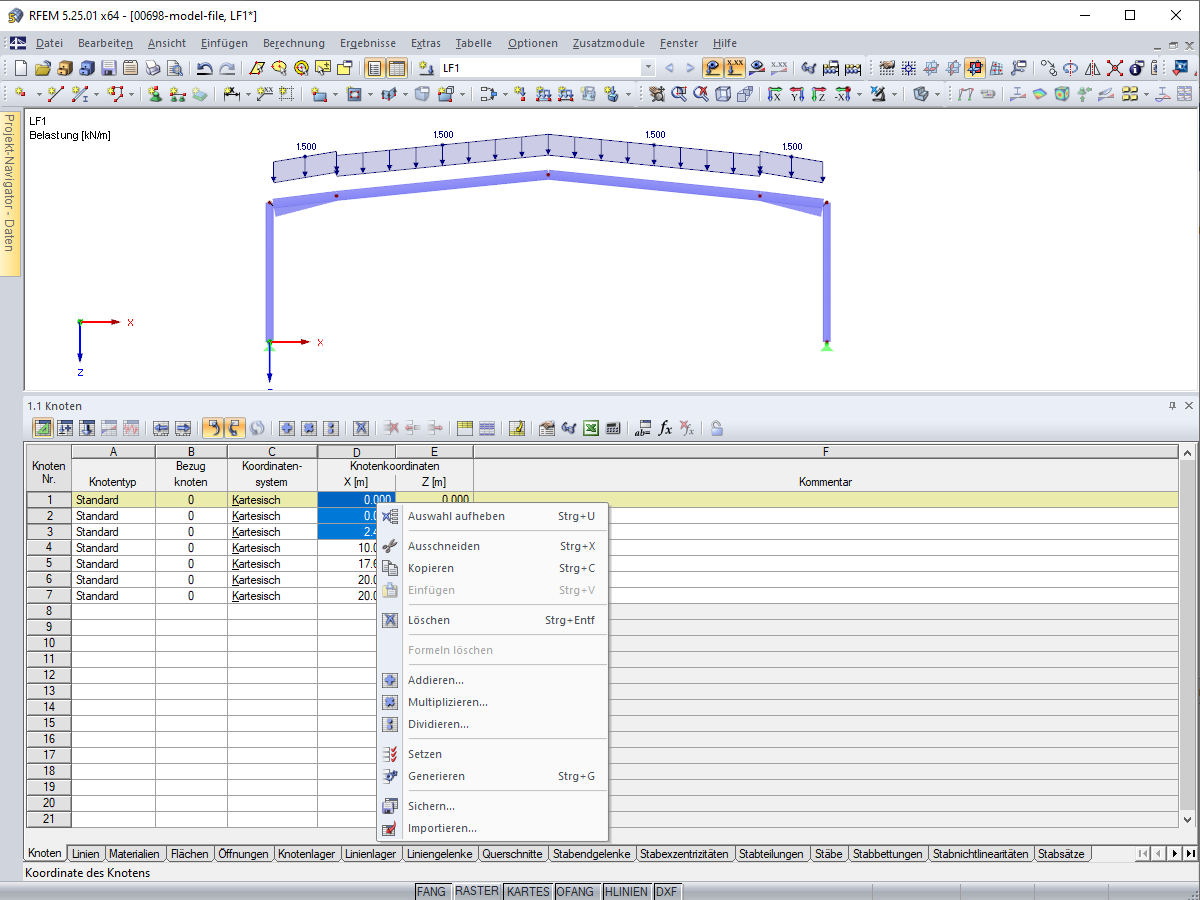This screenshot has height=900, width=1200.
Task: Select Auswahl aufheben in the context menu
Action: pos(492,516)
